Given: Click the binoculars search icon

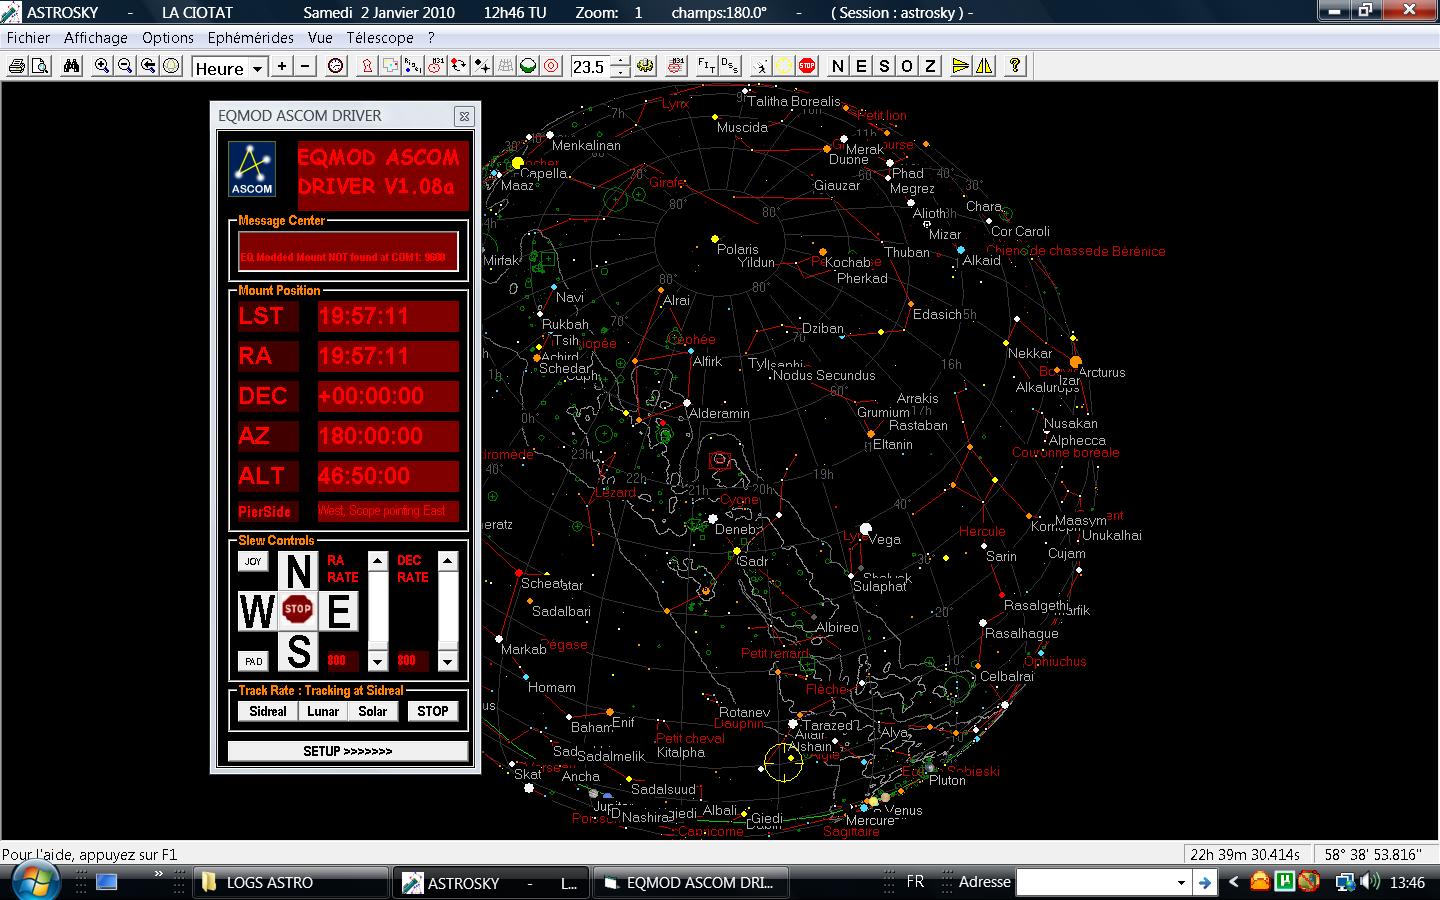Looking at the screenshot, I should point(71,66).
